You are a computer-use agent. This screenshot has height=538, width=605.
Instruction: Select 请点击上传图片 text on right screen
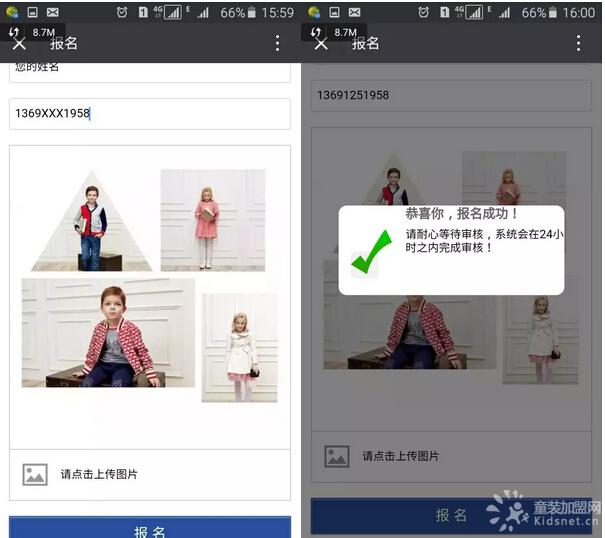(401, 456)
